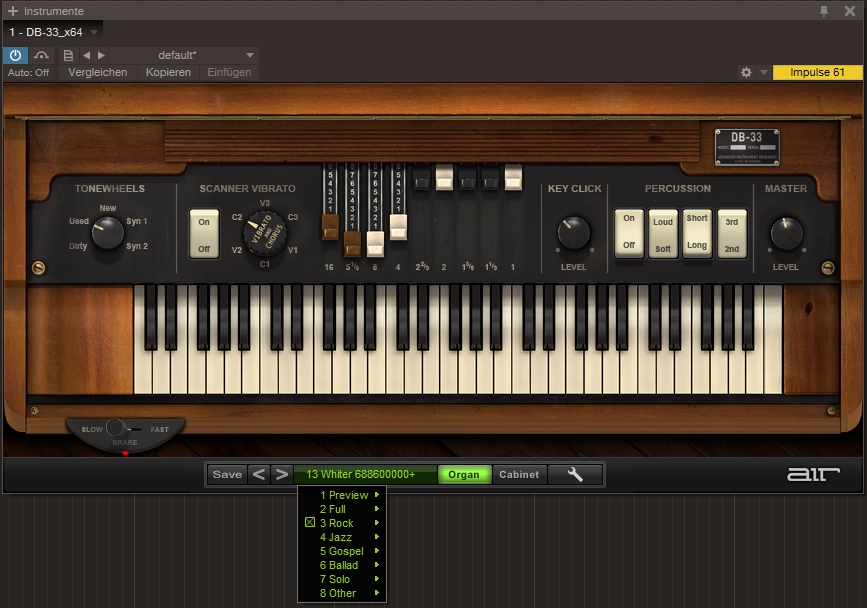Load next preset with right arrow icon
The height and width of the screenshot is (608, 867).
[101, 55]
